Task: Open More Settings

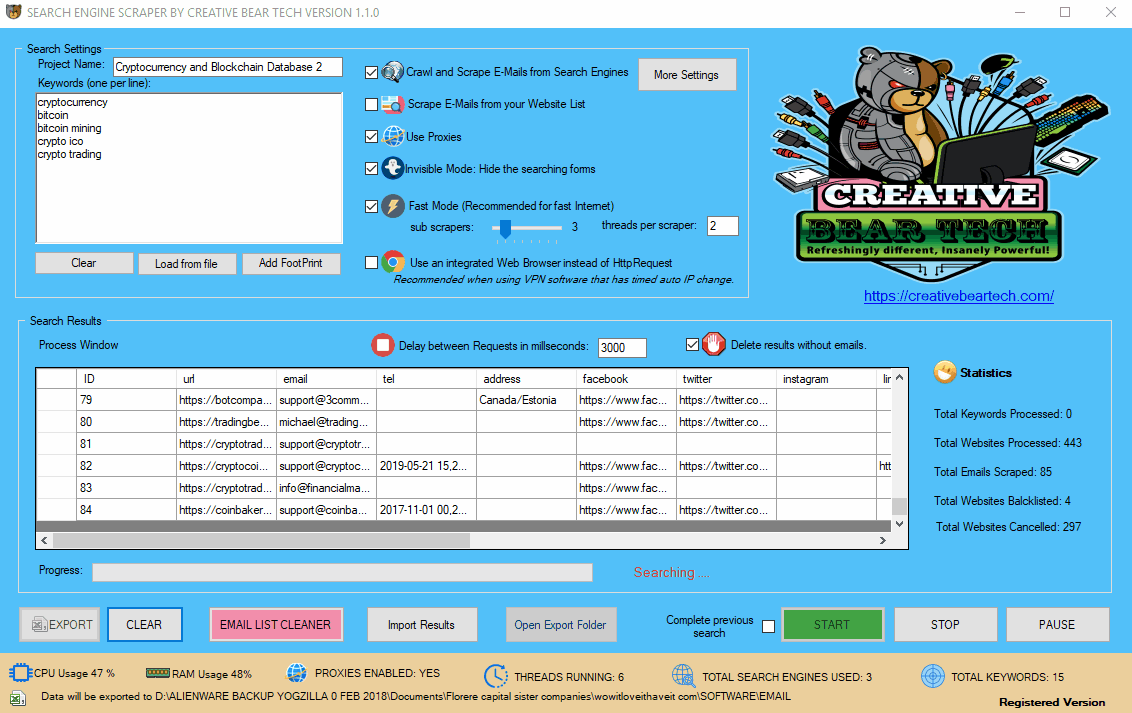Action: click(x=687, y=74)
